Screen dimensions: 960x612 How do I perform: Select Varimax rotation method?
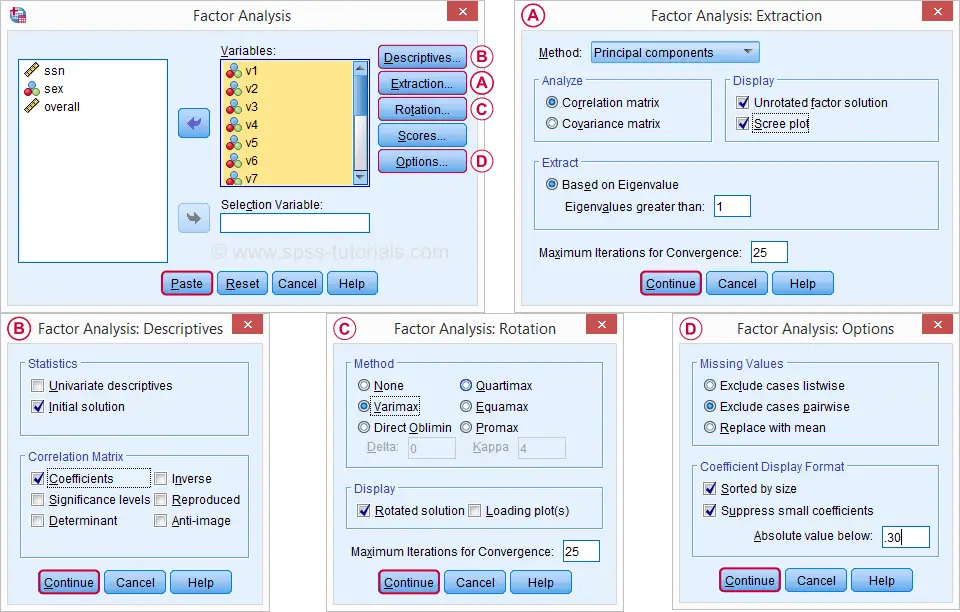[x=364, y=406]
